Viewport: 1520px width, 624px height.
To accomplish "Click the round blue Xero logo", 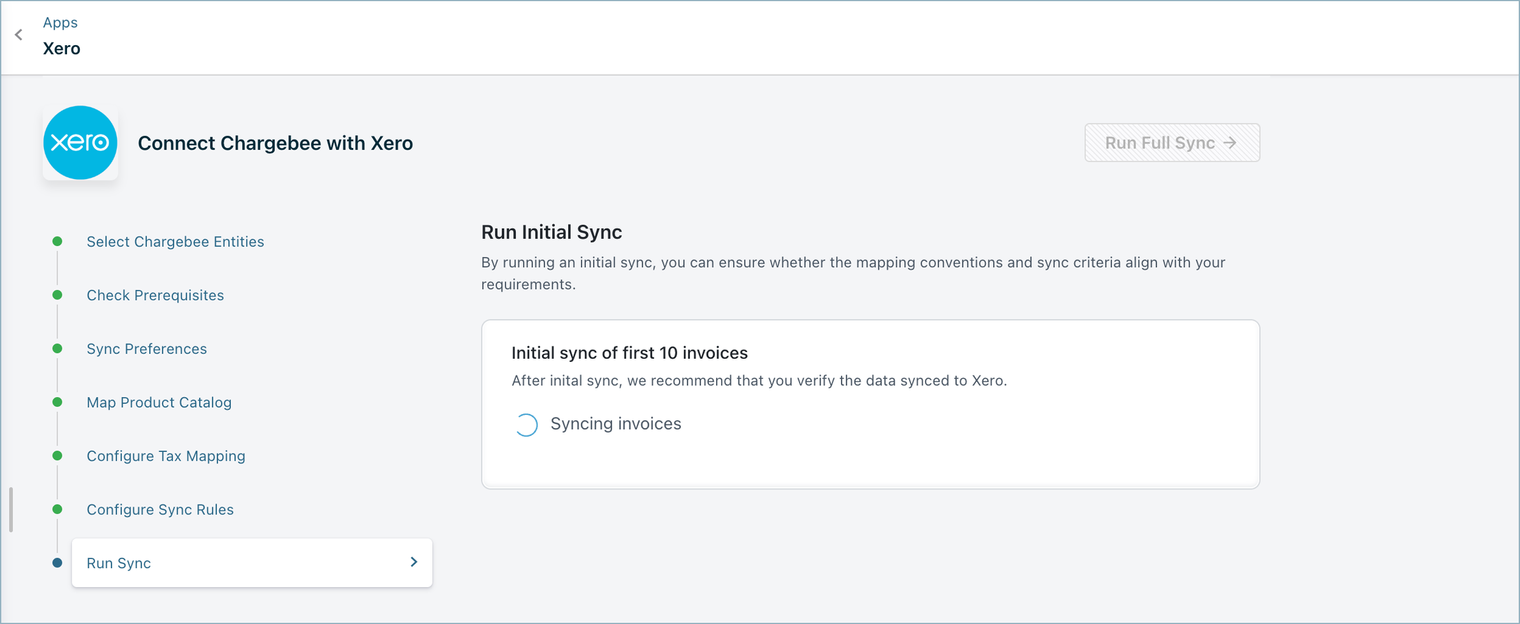I will 80,143.
